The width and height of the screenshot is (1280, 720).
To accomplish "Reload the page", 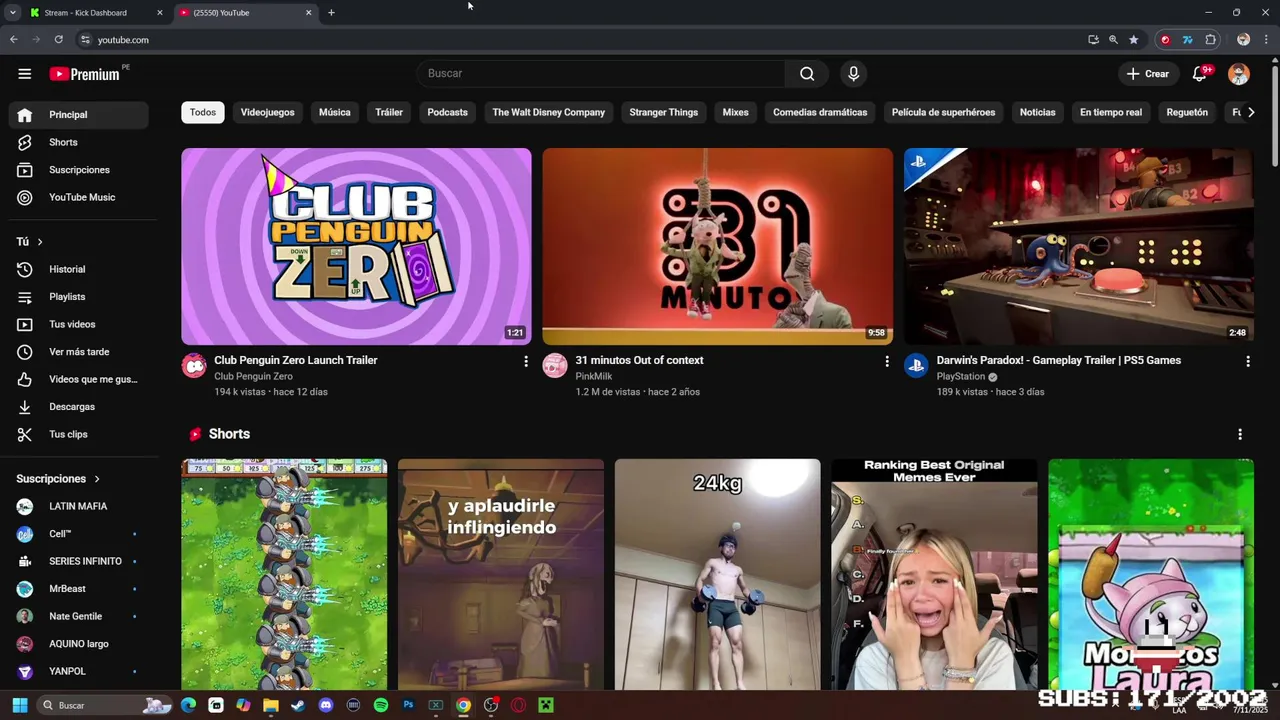I will point(59,40).
